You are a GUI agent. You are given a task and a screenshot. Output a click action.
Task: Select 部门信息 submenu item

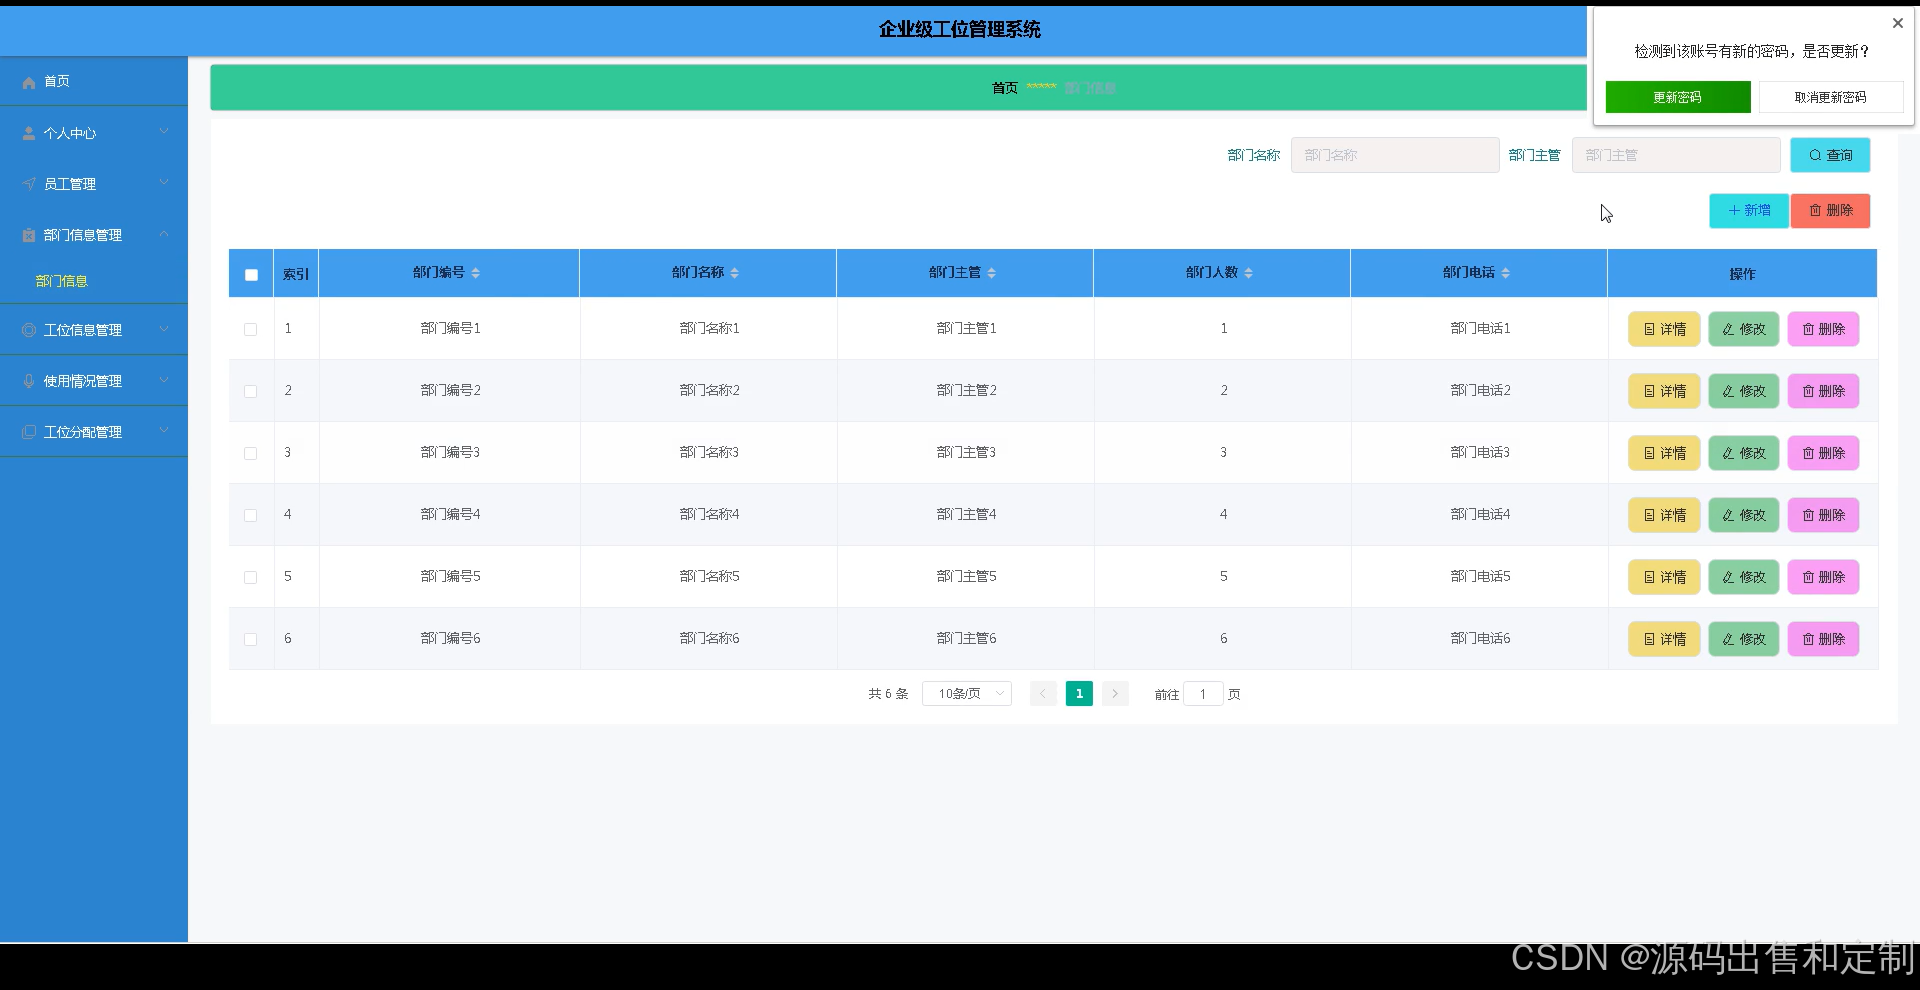[x=94, y=281]
